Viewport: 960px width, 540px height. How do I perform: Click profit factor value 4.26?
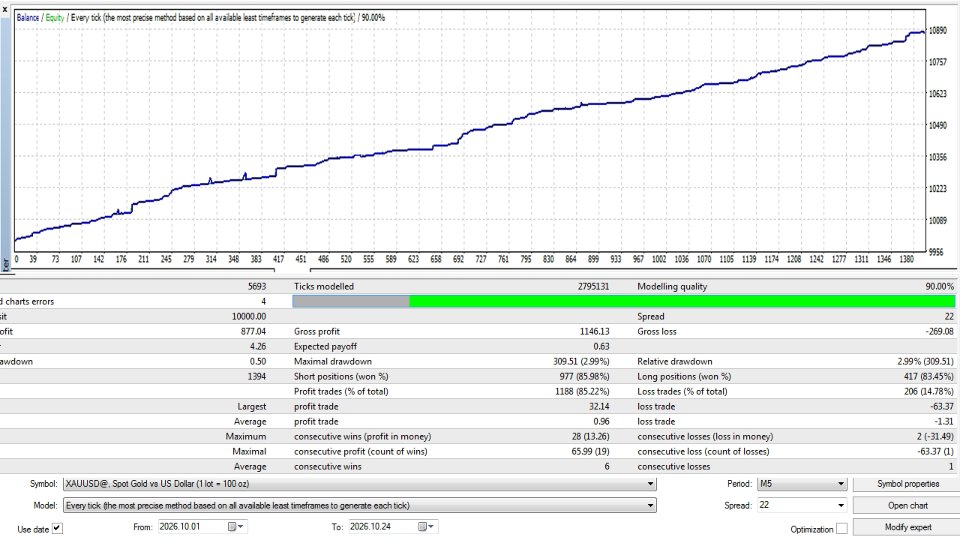coord(258,347)
